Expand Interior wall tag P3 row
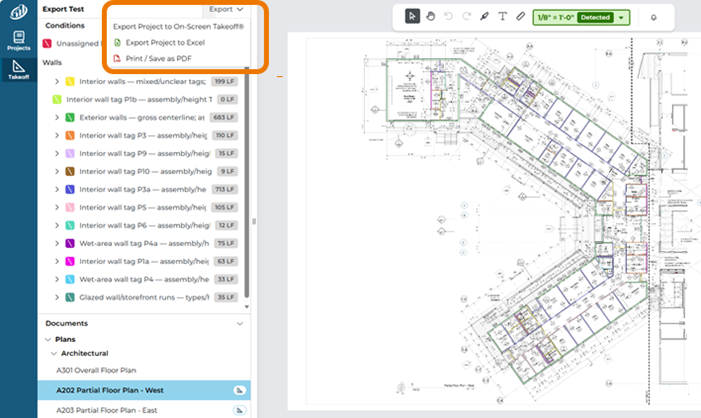The width and height of the screenshot is (701, 418). 57,135
